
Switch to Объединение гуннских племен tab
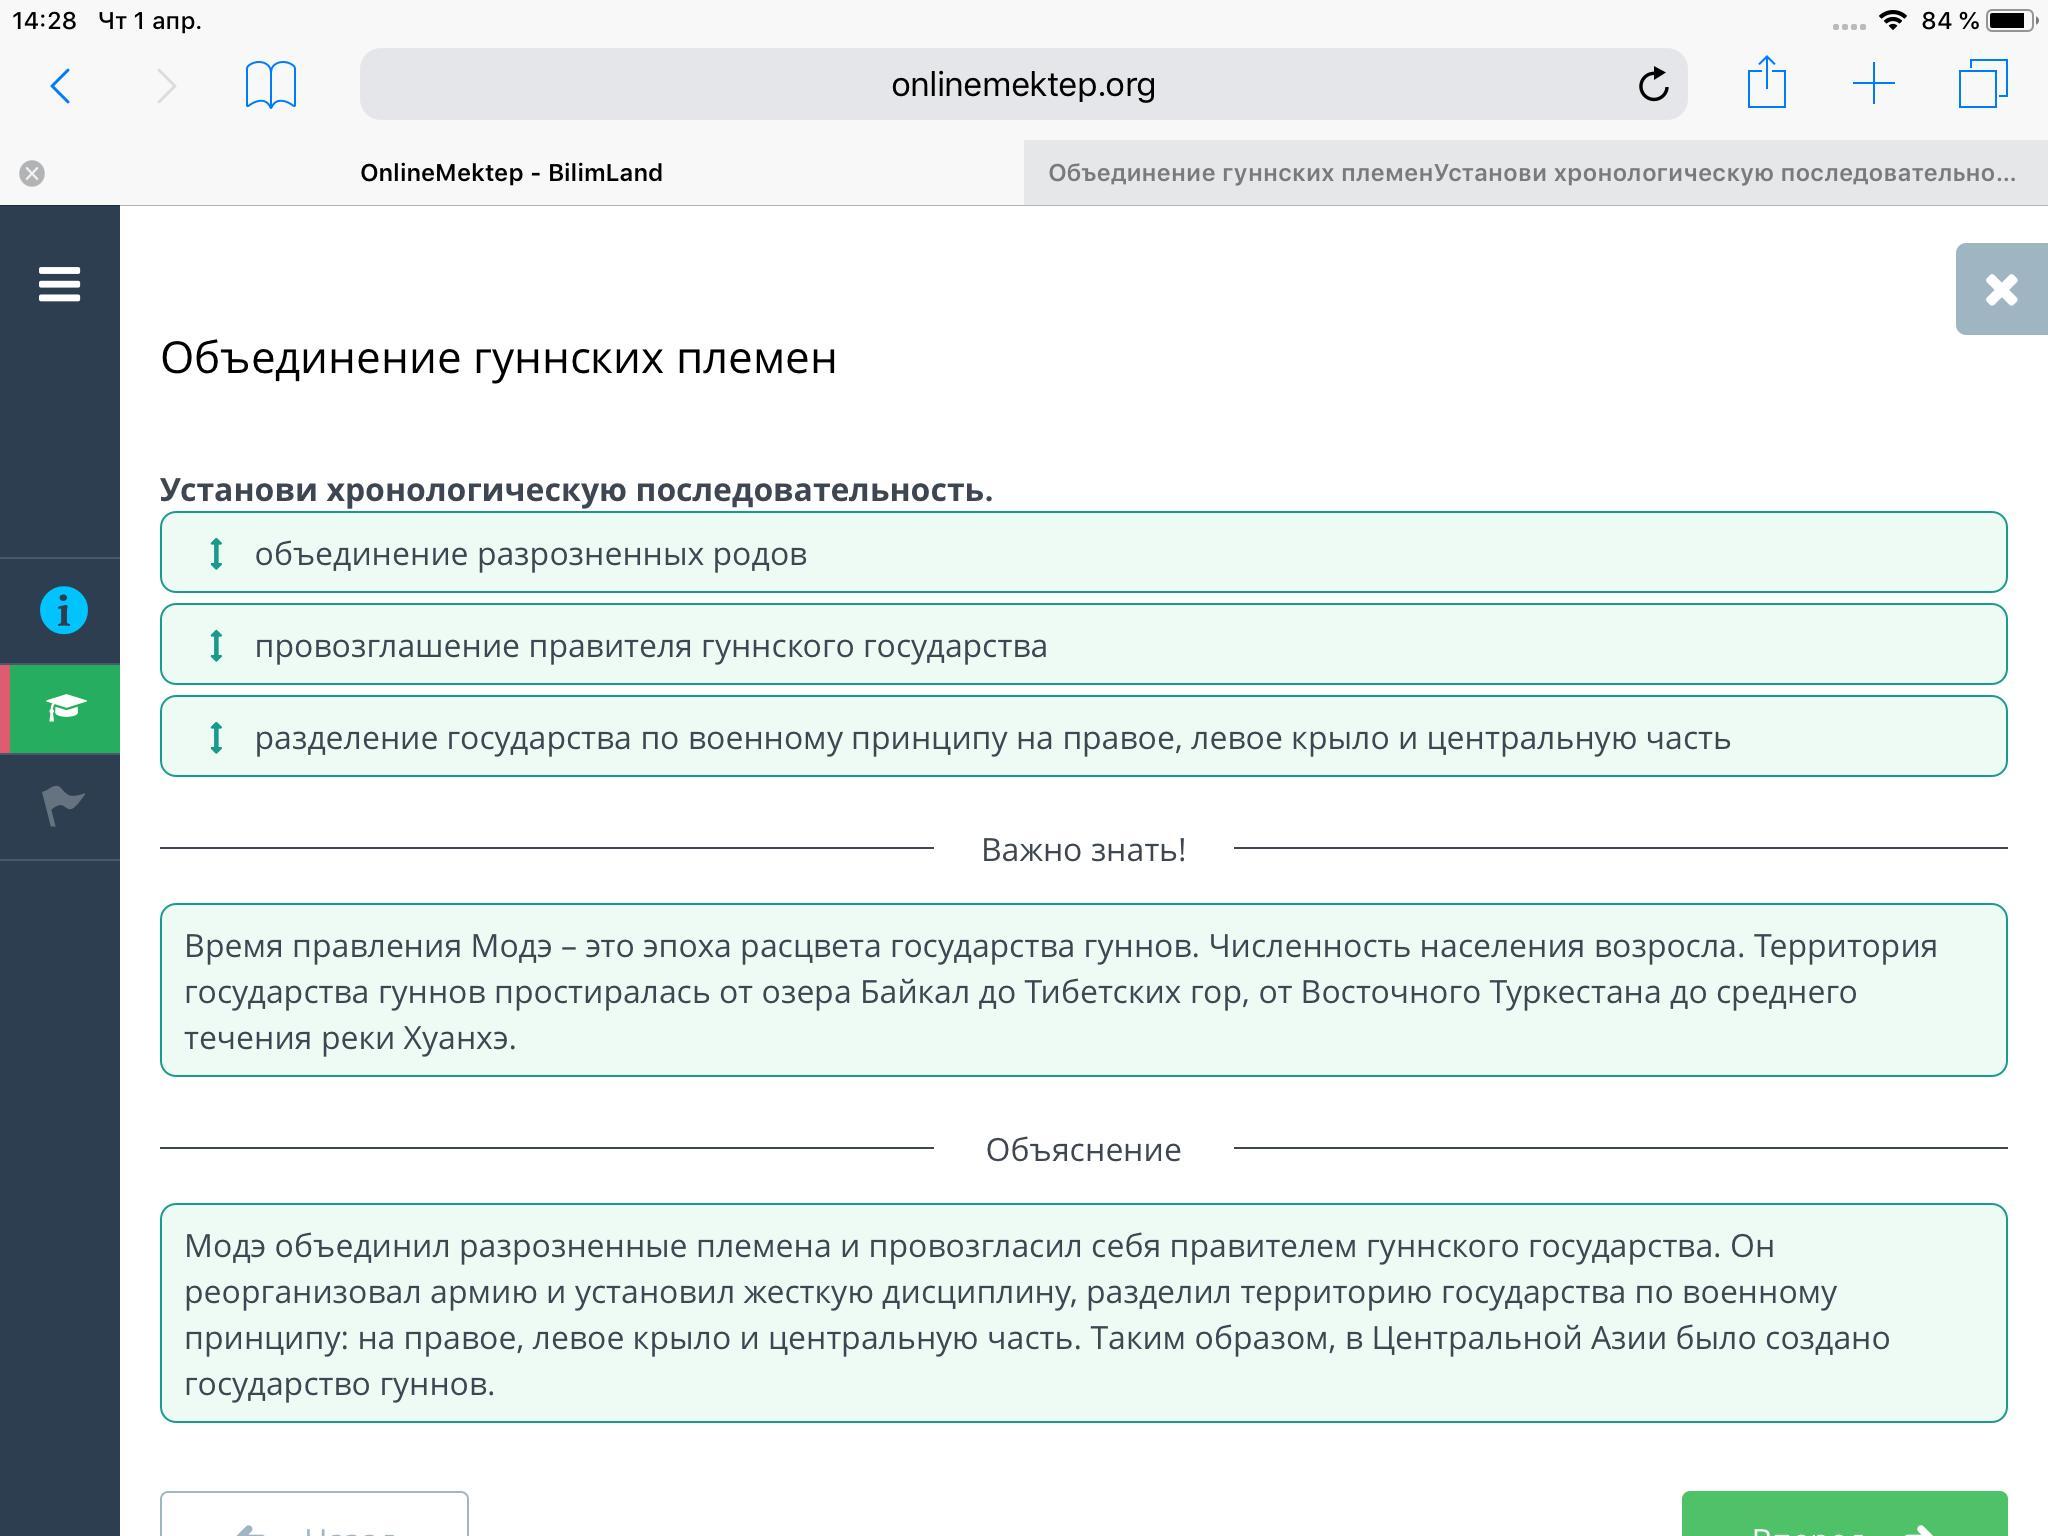click(1531, 173)
